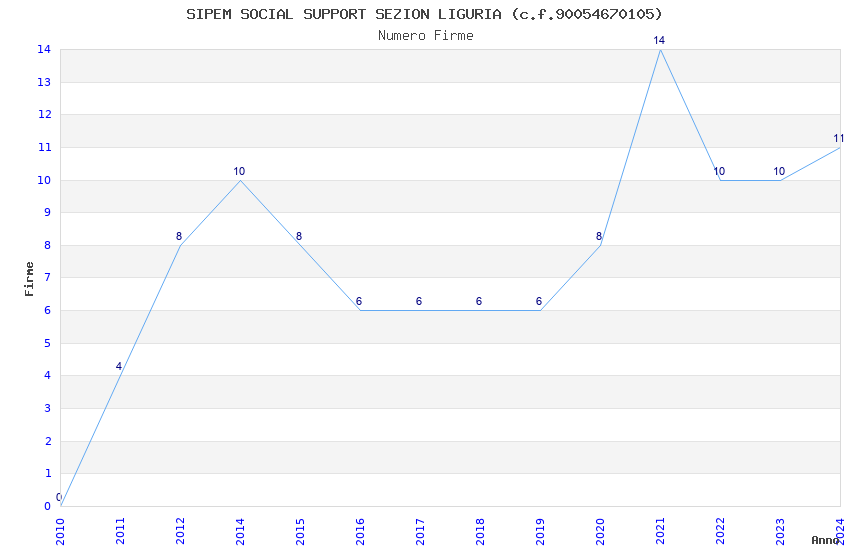
Task: Click y-axis tick value 13
Action: (x=44, y=82)
